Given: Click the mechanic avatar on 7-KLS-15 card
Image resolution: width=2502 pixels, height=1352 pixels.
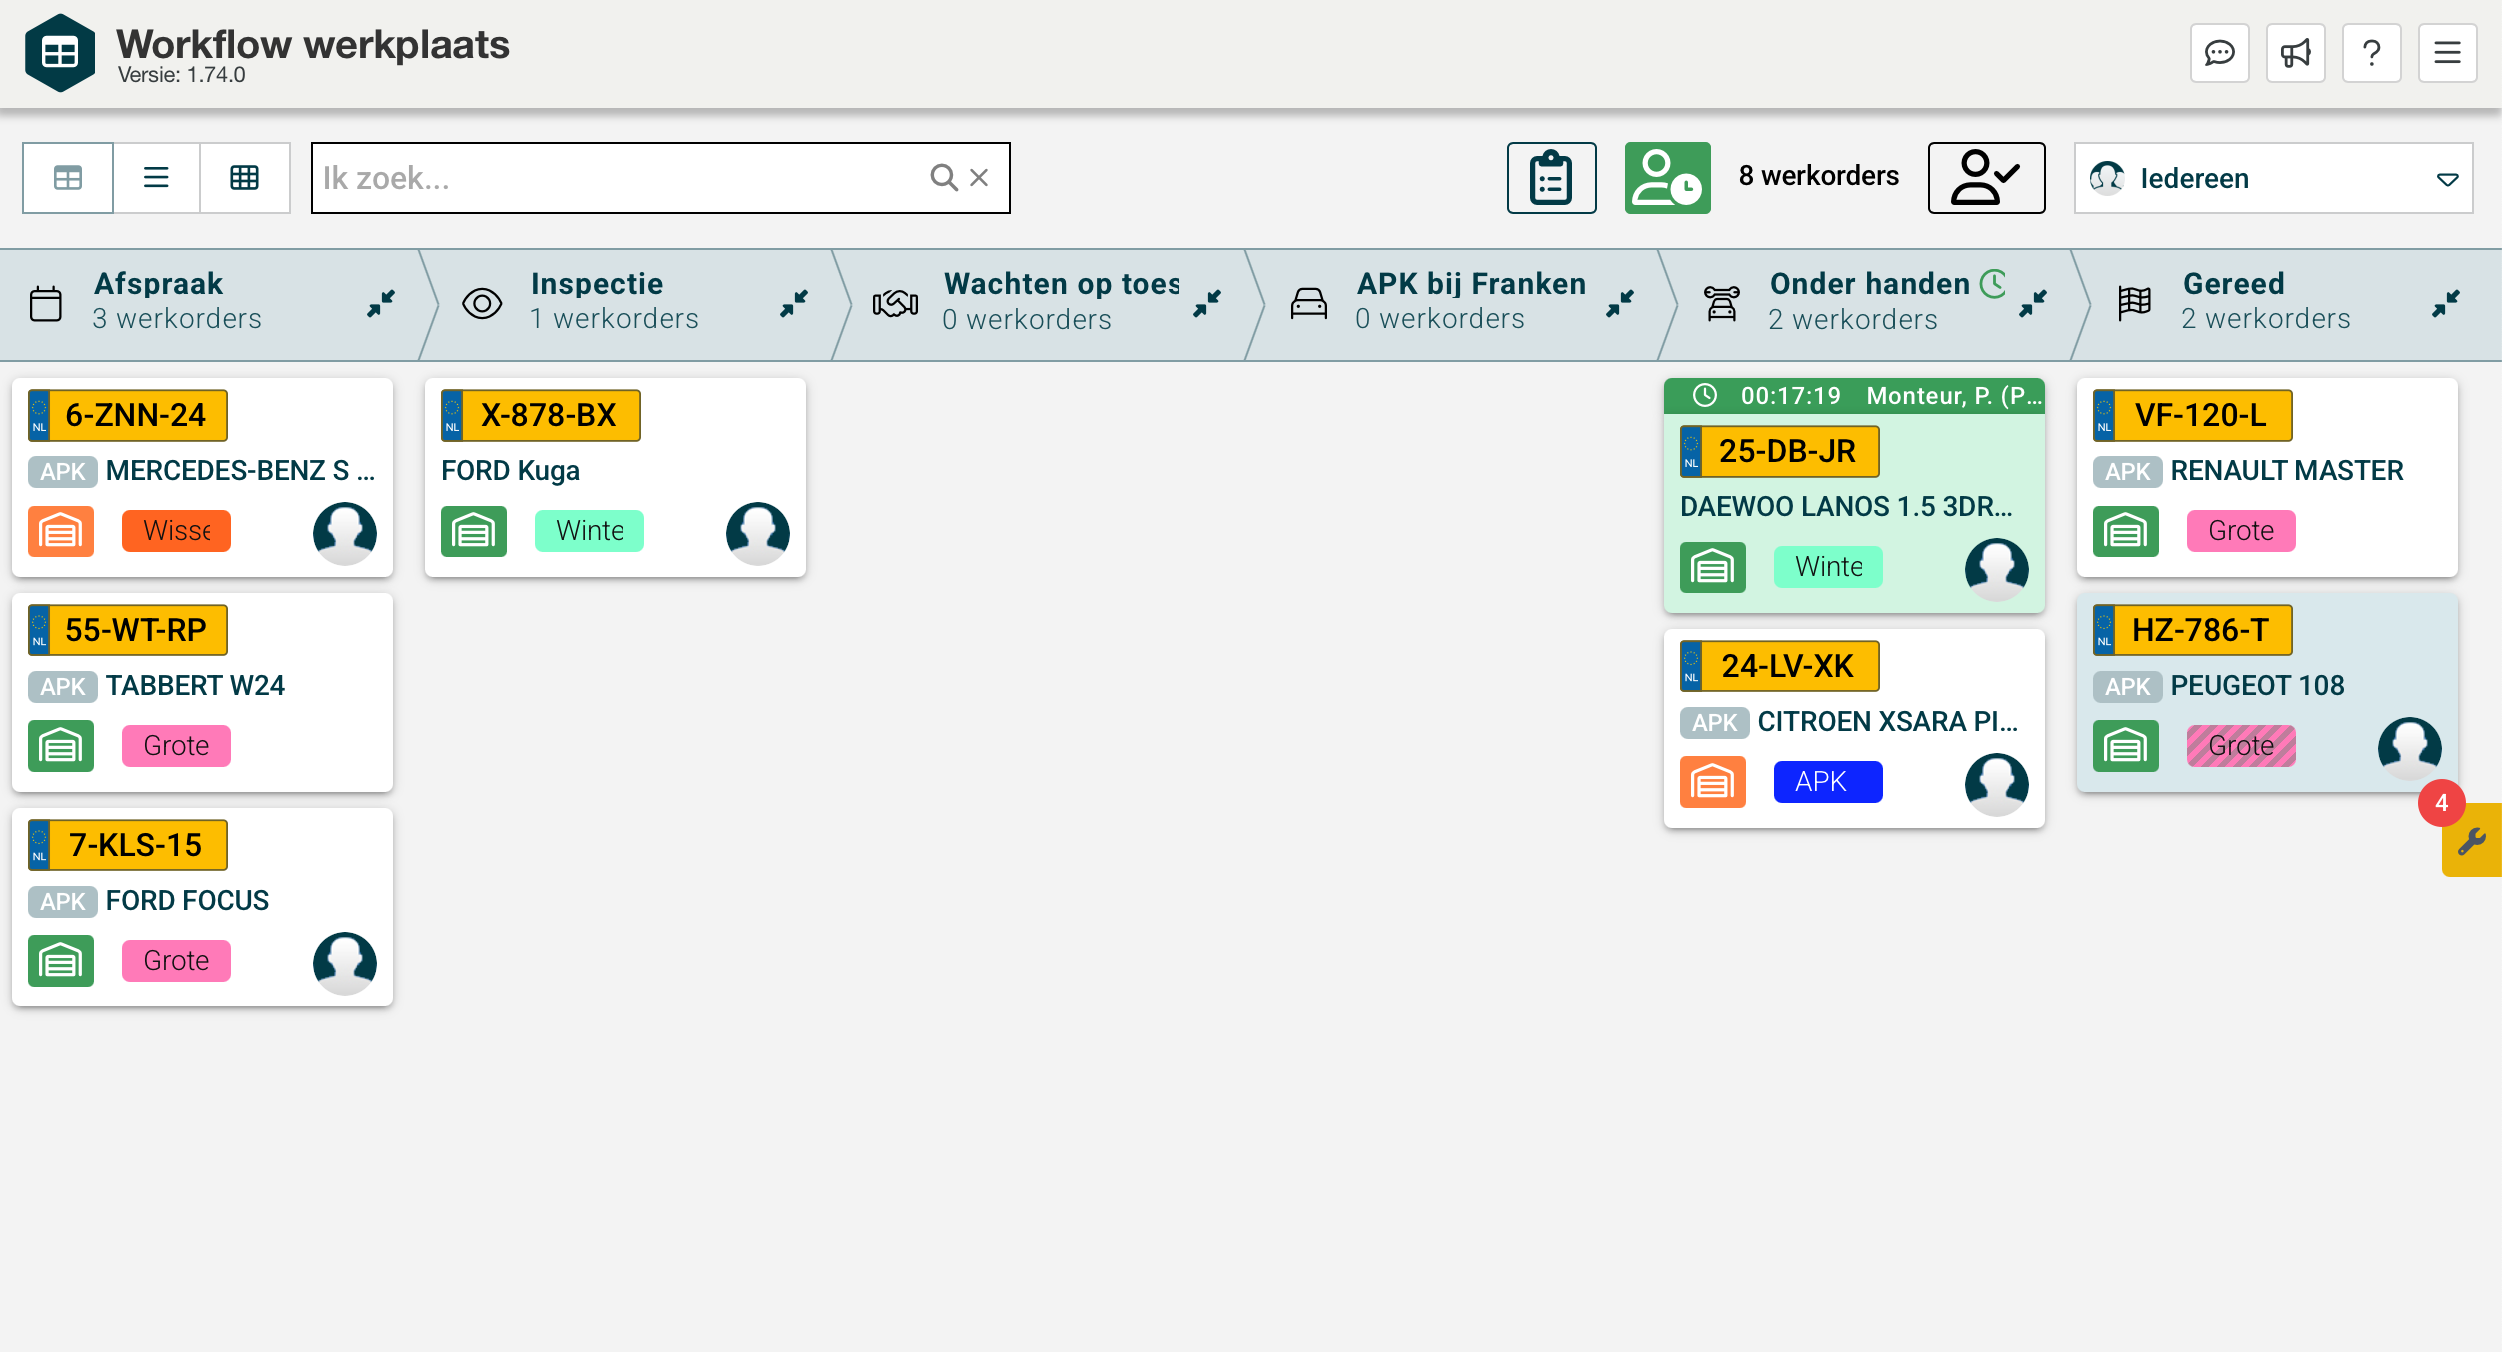Looking at the screenshot, I should pyautogui.click(x=345, y=962).
